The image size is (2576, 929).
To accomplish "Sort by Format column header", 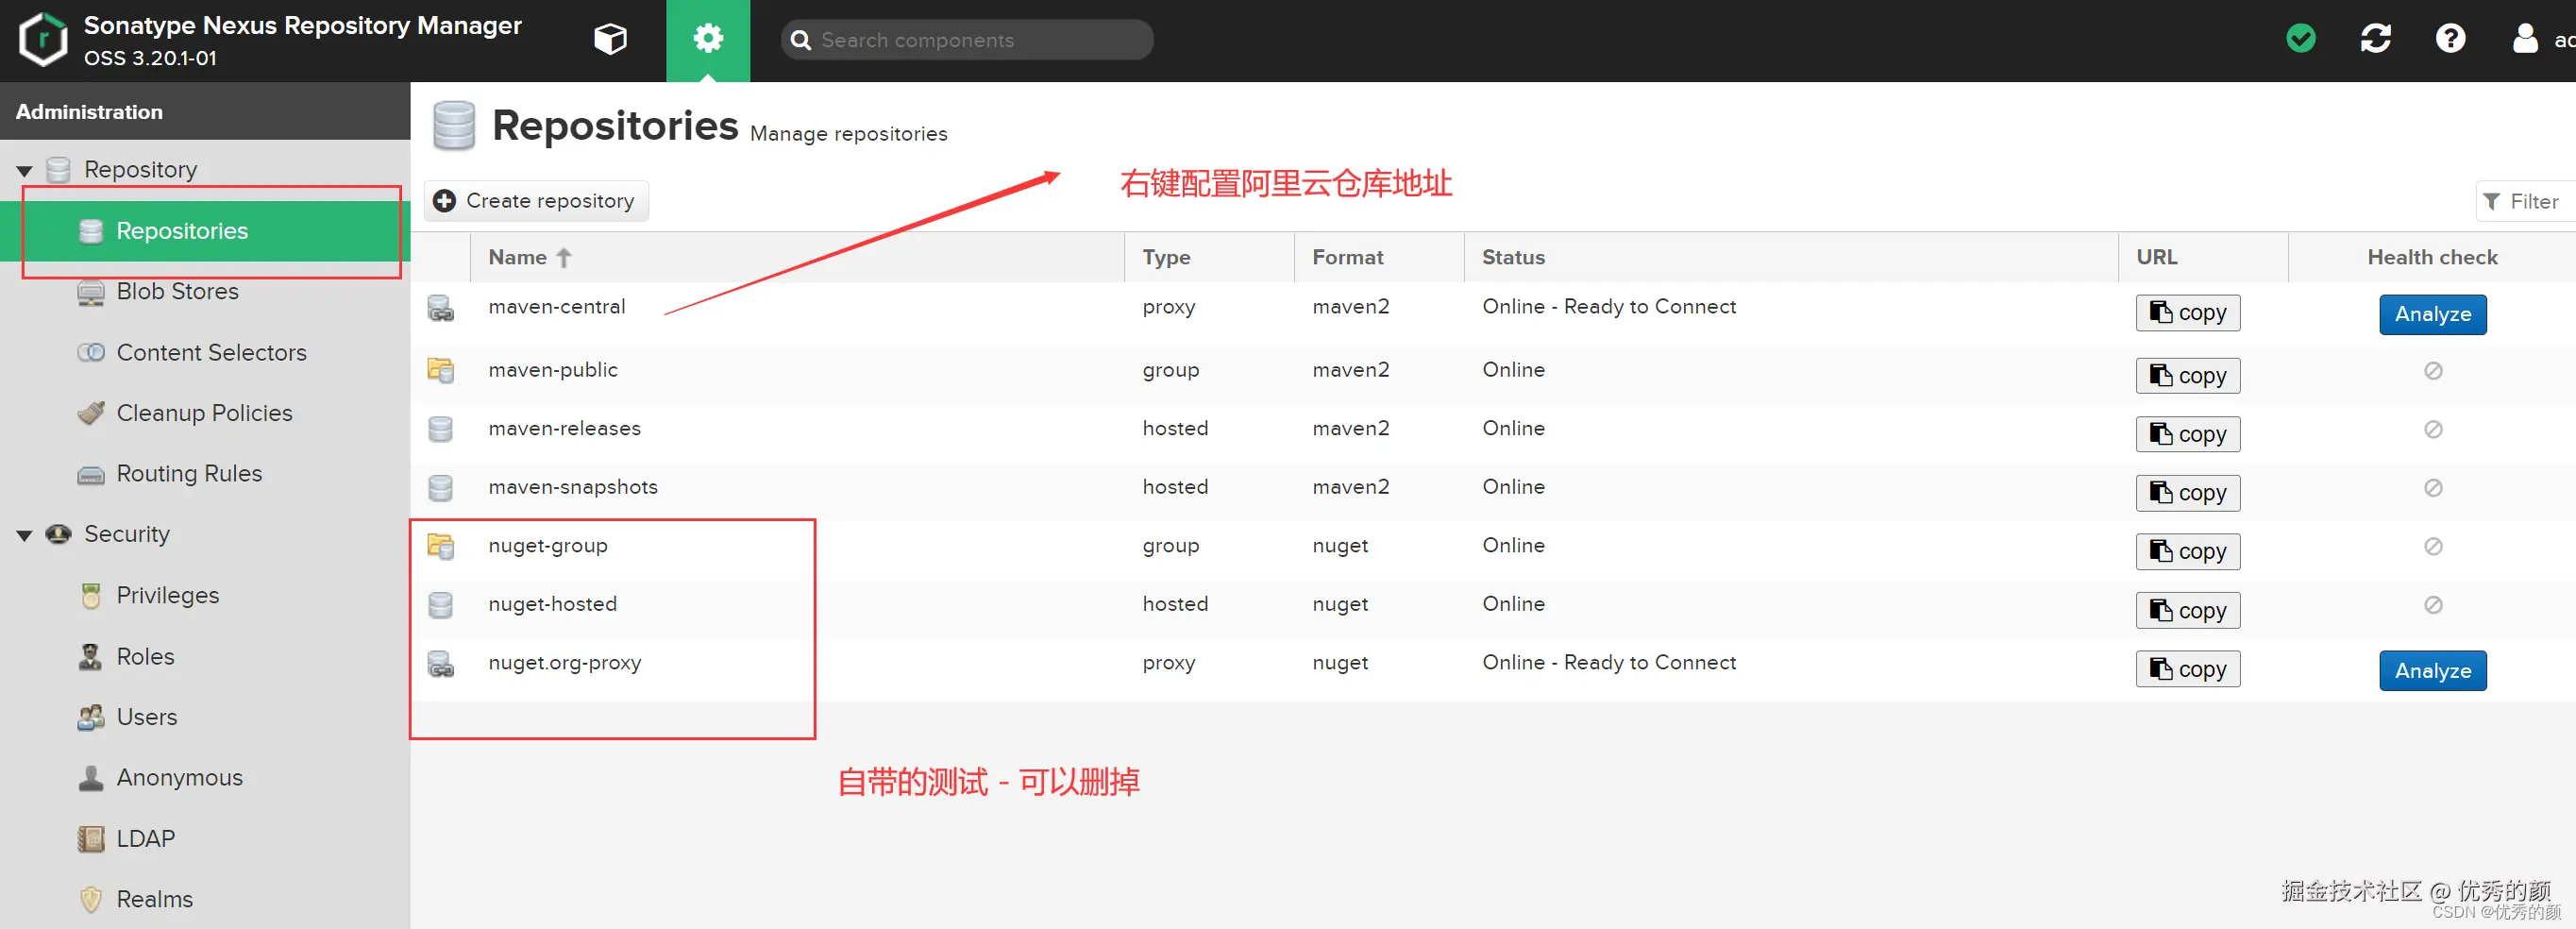I will coord(1379,257).
